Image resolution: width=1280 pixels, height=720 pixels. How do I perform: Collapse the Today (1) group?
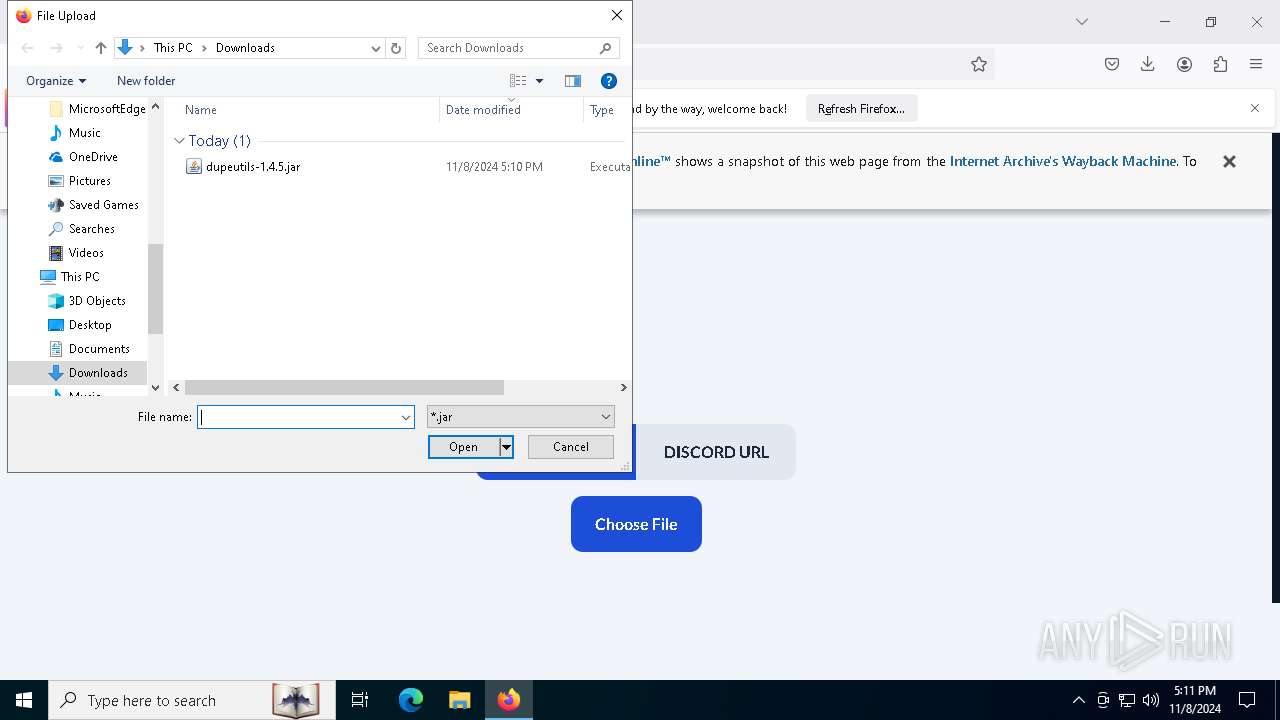click(179, 141)
